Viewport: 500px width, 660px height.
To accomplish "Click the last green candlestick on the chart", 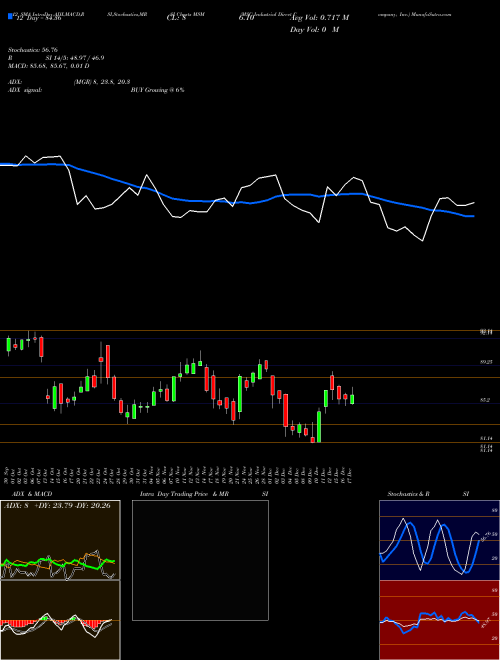I will coord(352,399).
